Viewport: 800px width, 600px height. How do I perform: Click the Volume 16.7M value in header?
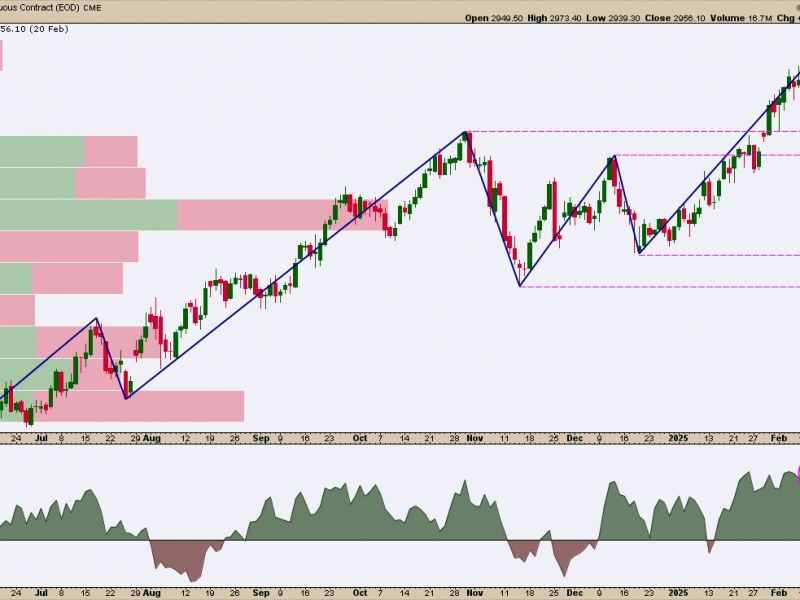click(x=741, y=18)
